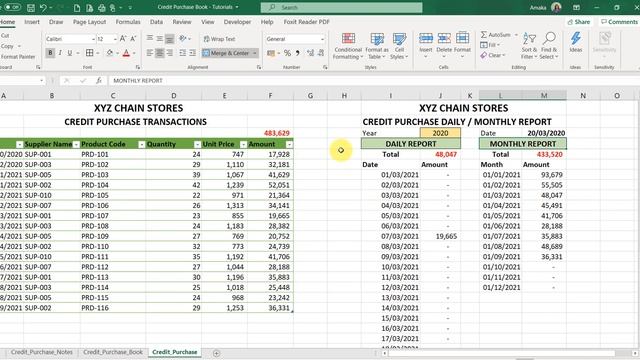Open the font size dropdown
This screenshot has height=360, width=640.
pos(115,39)
